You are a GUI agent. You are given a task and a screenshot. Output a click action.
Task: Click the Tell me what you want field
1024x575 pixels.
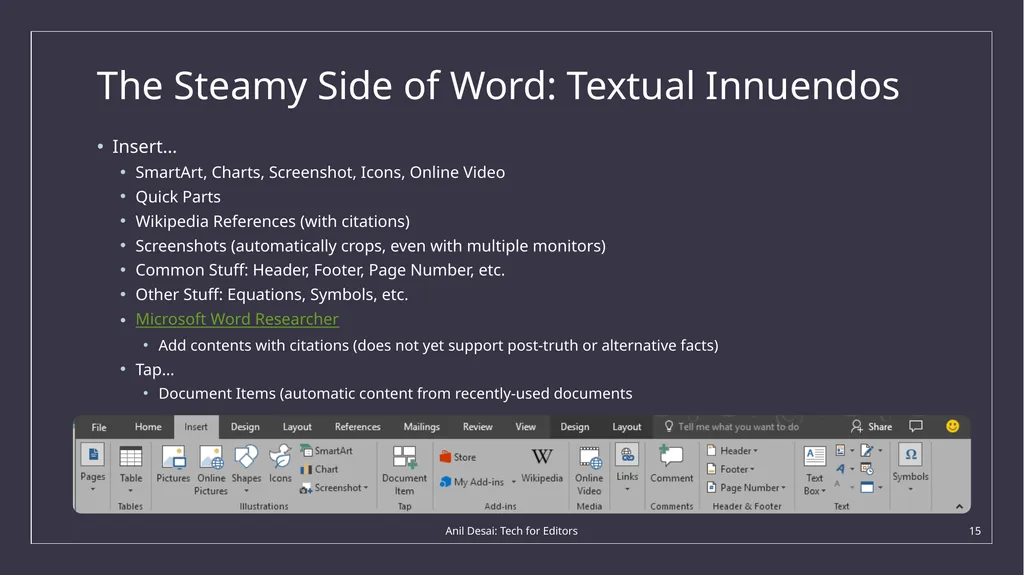pos(738,427)
